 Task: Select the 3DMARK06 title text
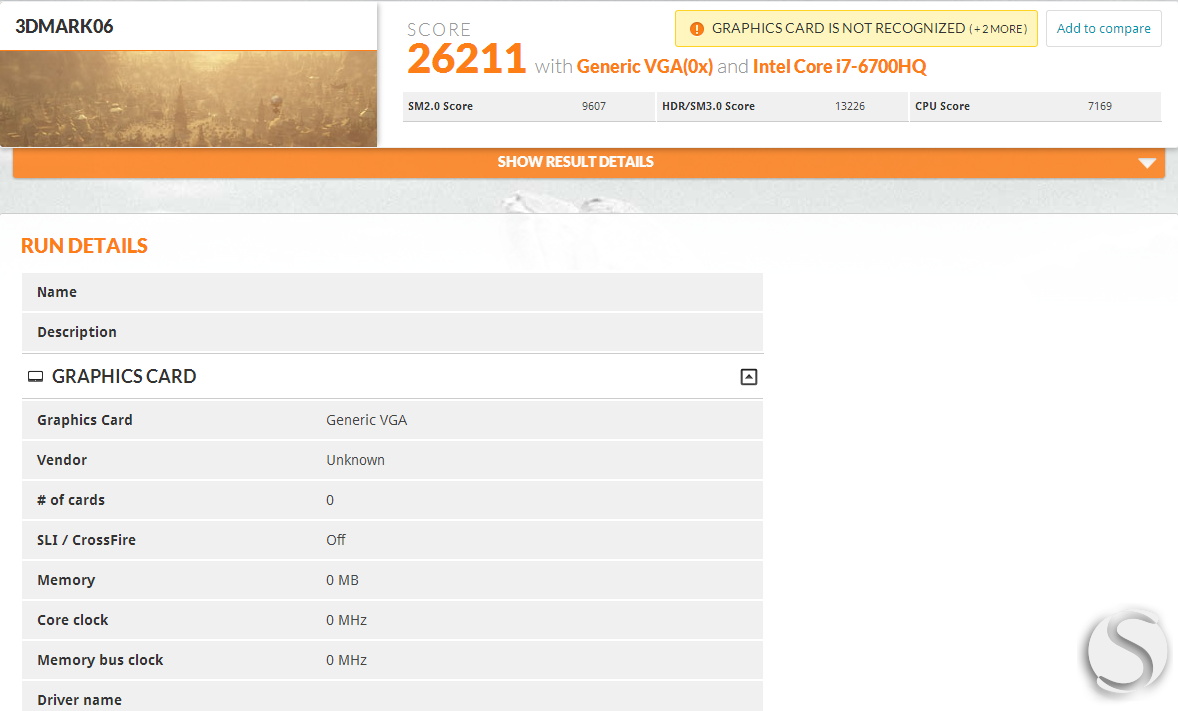[x=65, y=26]
